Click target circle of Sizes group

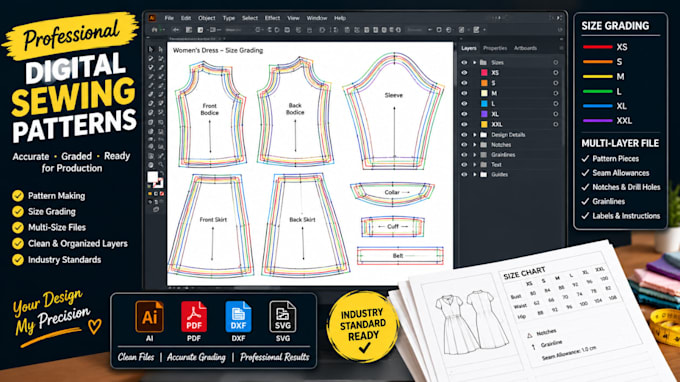tap(556, 62)
